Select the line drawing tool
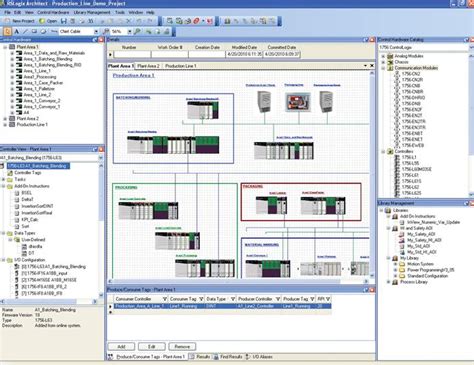The height and width of the screenshot is (365, 474). 25,31
